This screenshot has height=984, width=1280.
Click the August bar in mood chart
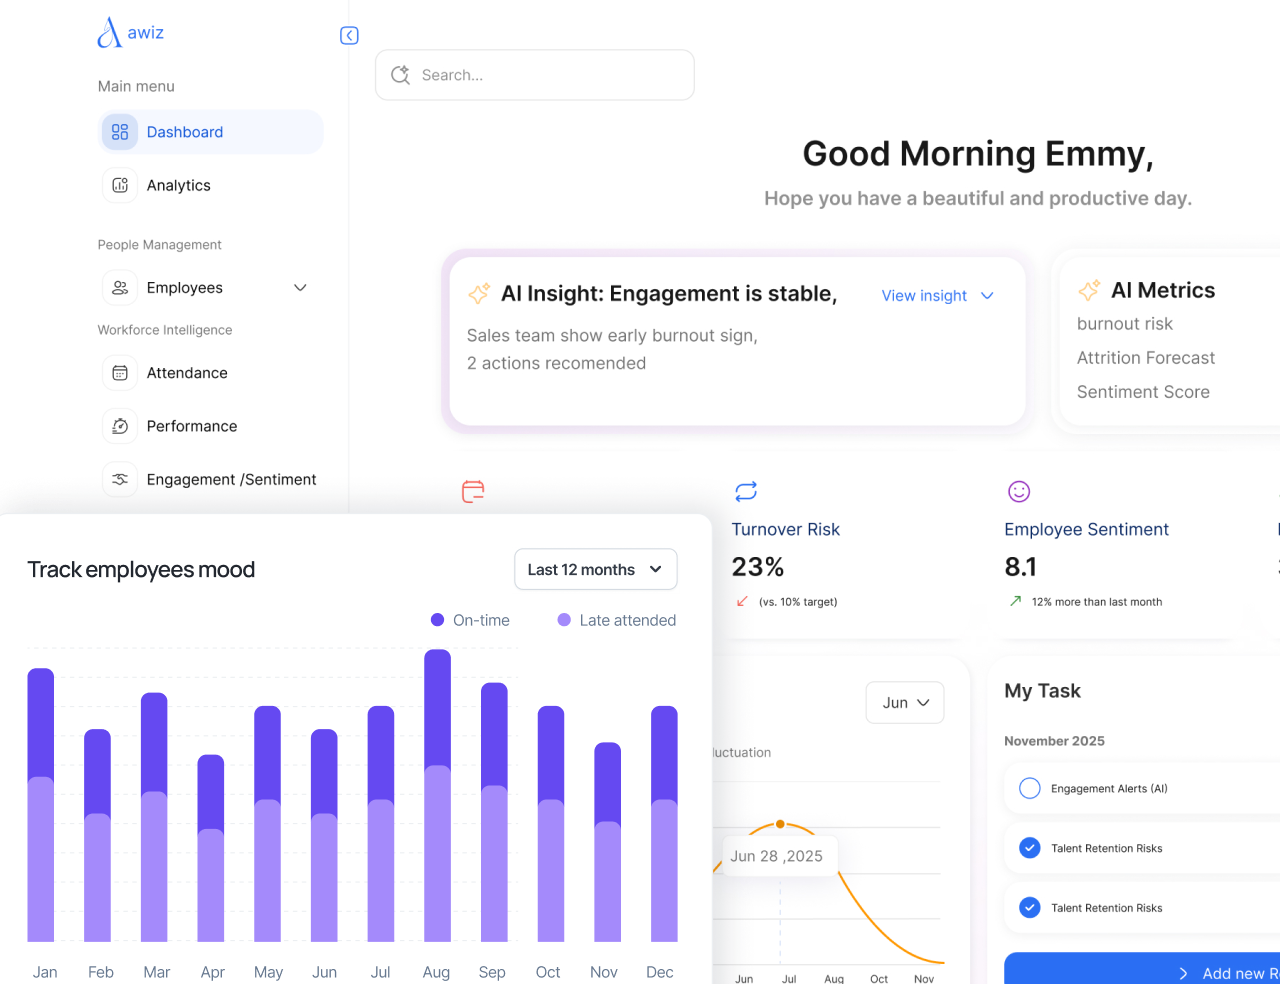pyautogui.click(x=437, y=800)
